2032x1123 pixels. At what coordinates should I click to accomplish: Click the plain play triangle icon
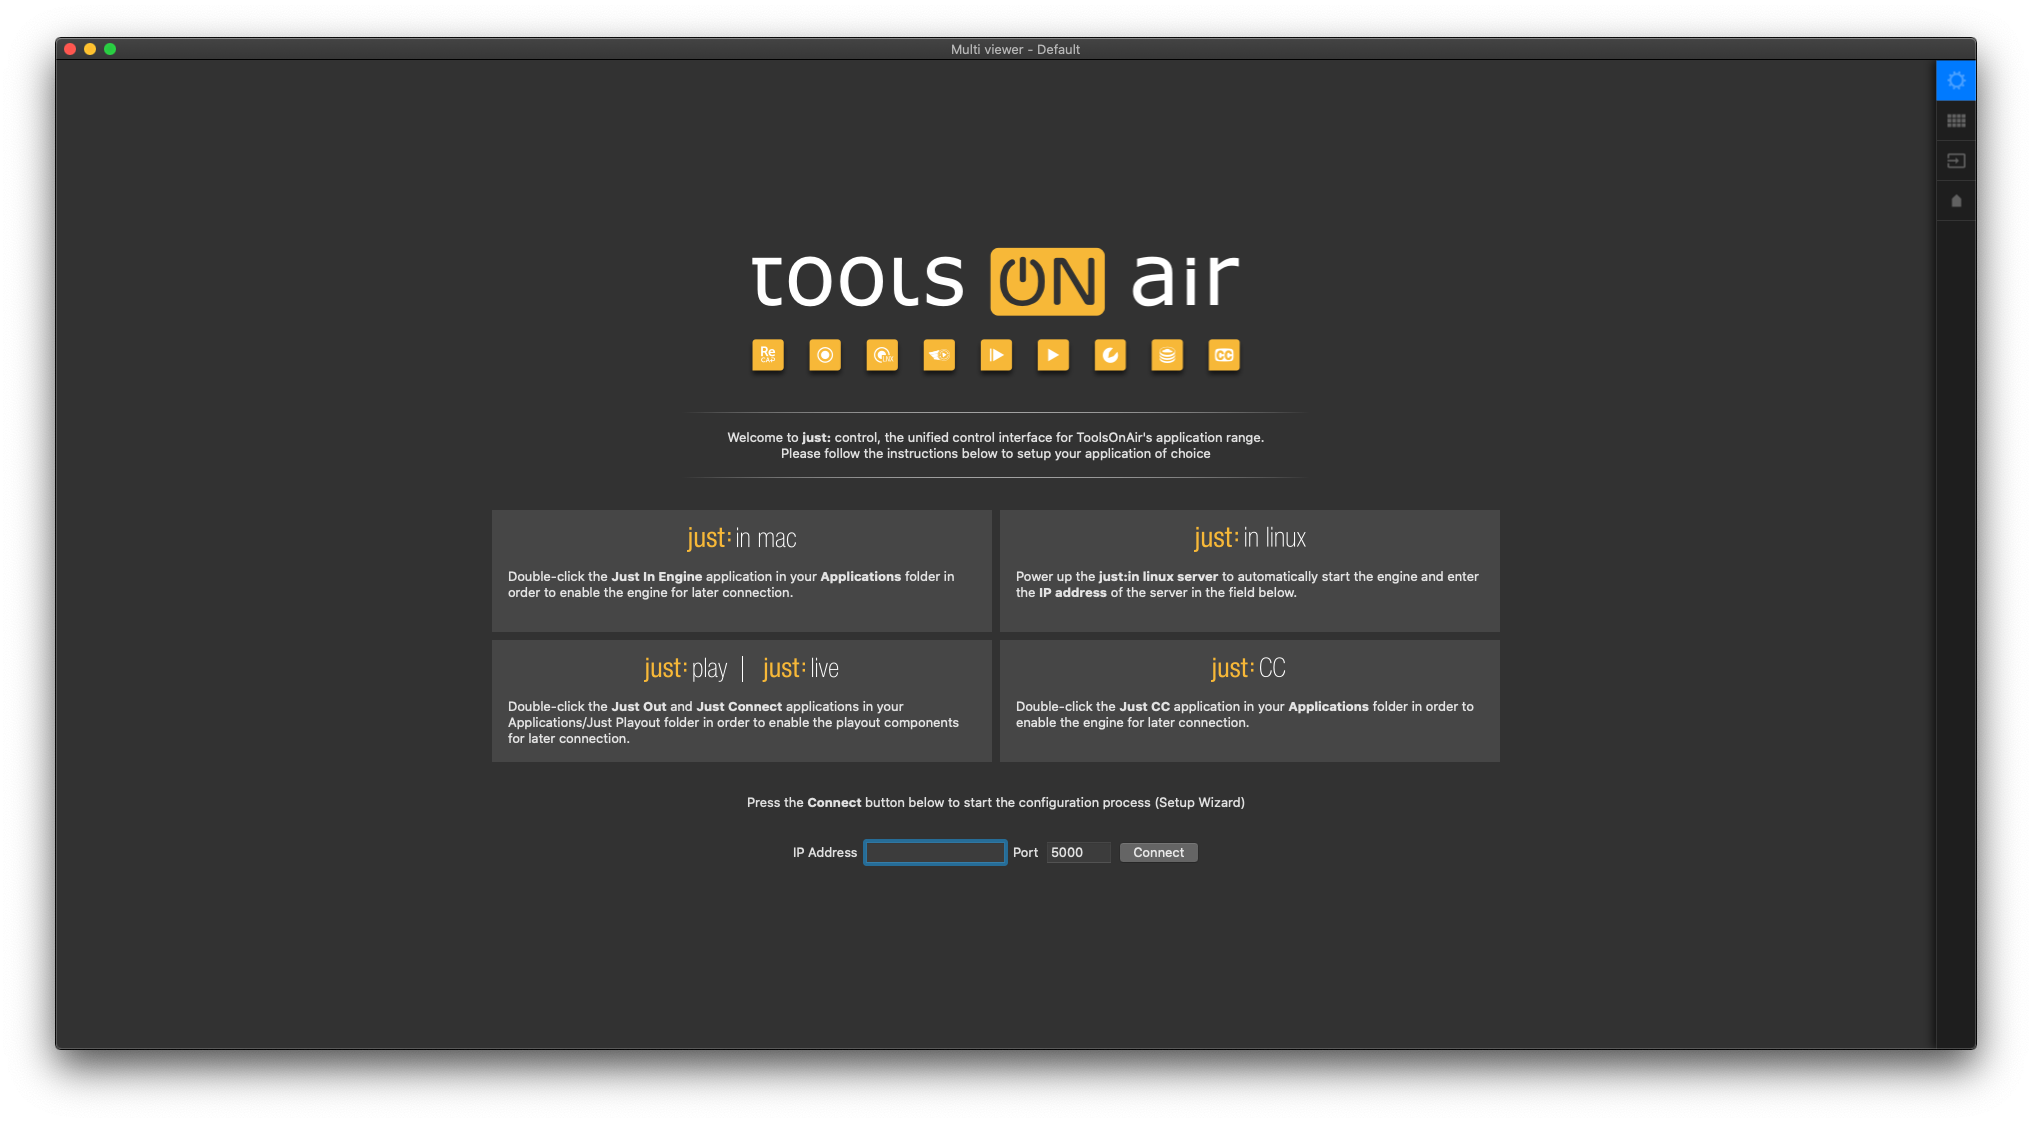[x=1053, y=355]
